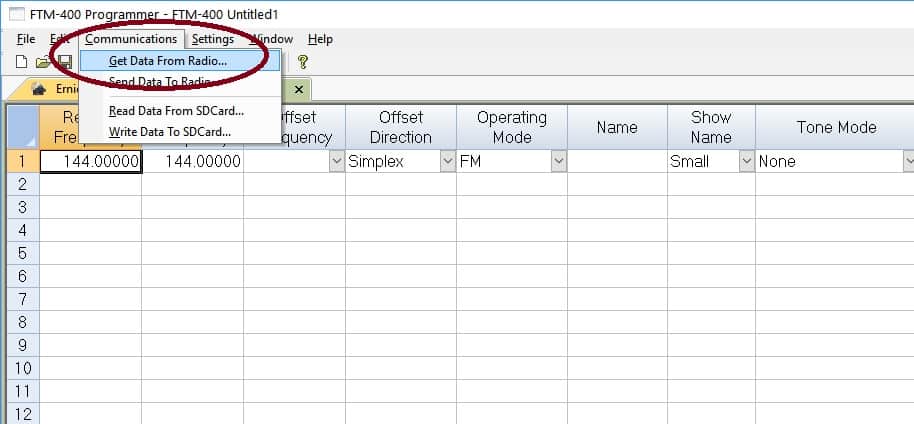Viewport: 914px width, 424px height.
Task: Choose Send Data To Radio
Action: click(180, 82)
